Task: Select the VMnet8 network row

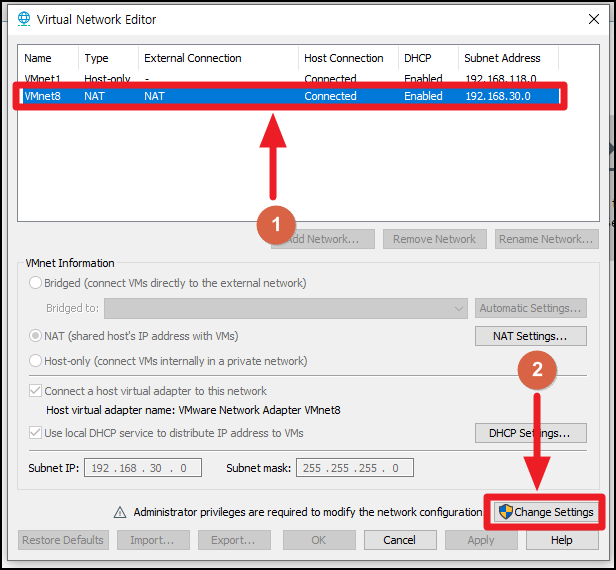Action: [x=290, y=96]
